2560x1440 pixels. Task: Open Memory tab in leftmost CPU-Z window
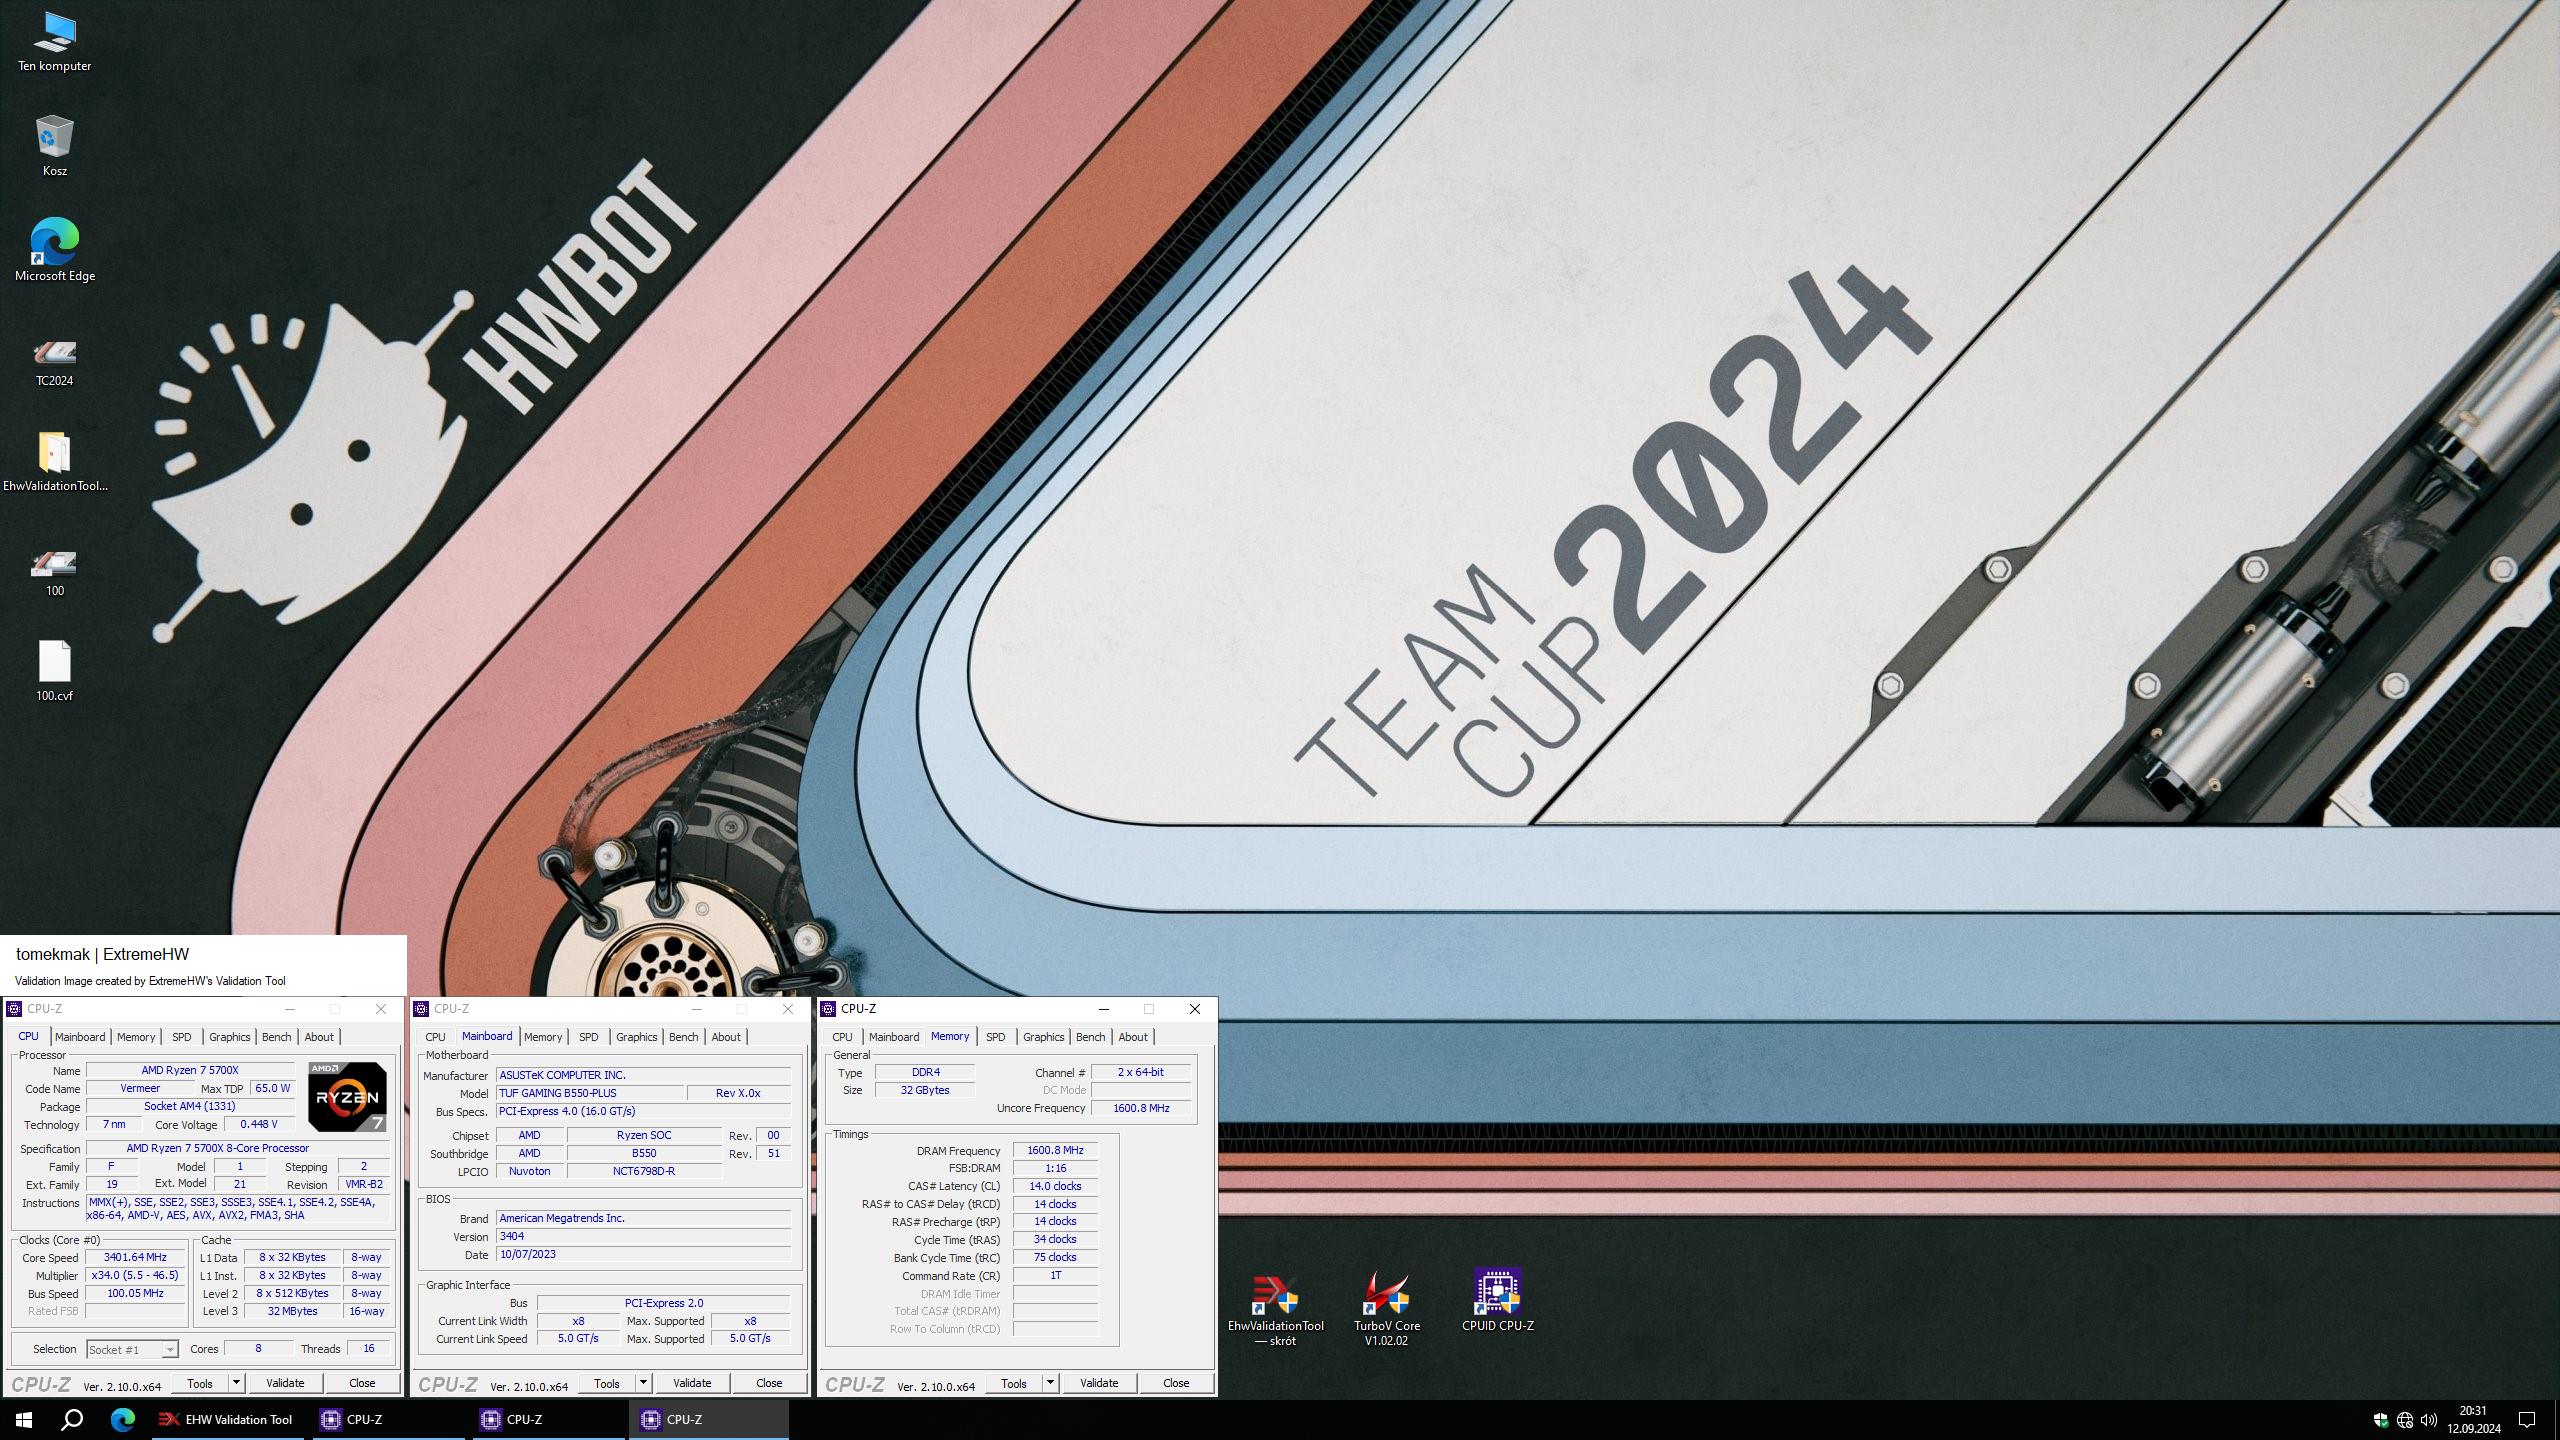coord(136,1037)
